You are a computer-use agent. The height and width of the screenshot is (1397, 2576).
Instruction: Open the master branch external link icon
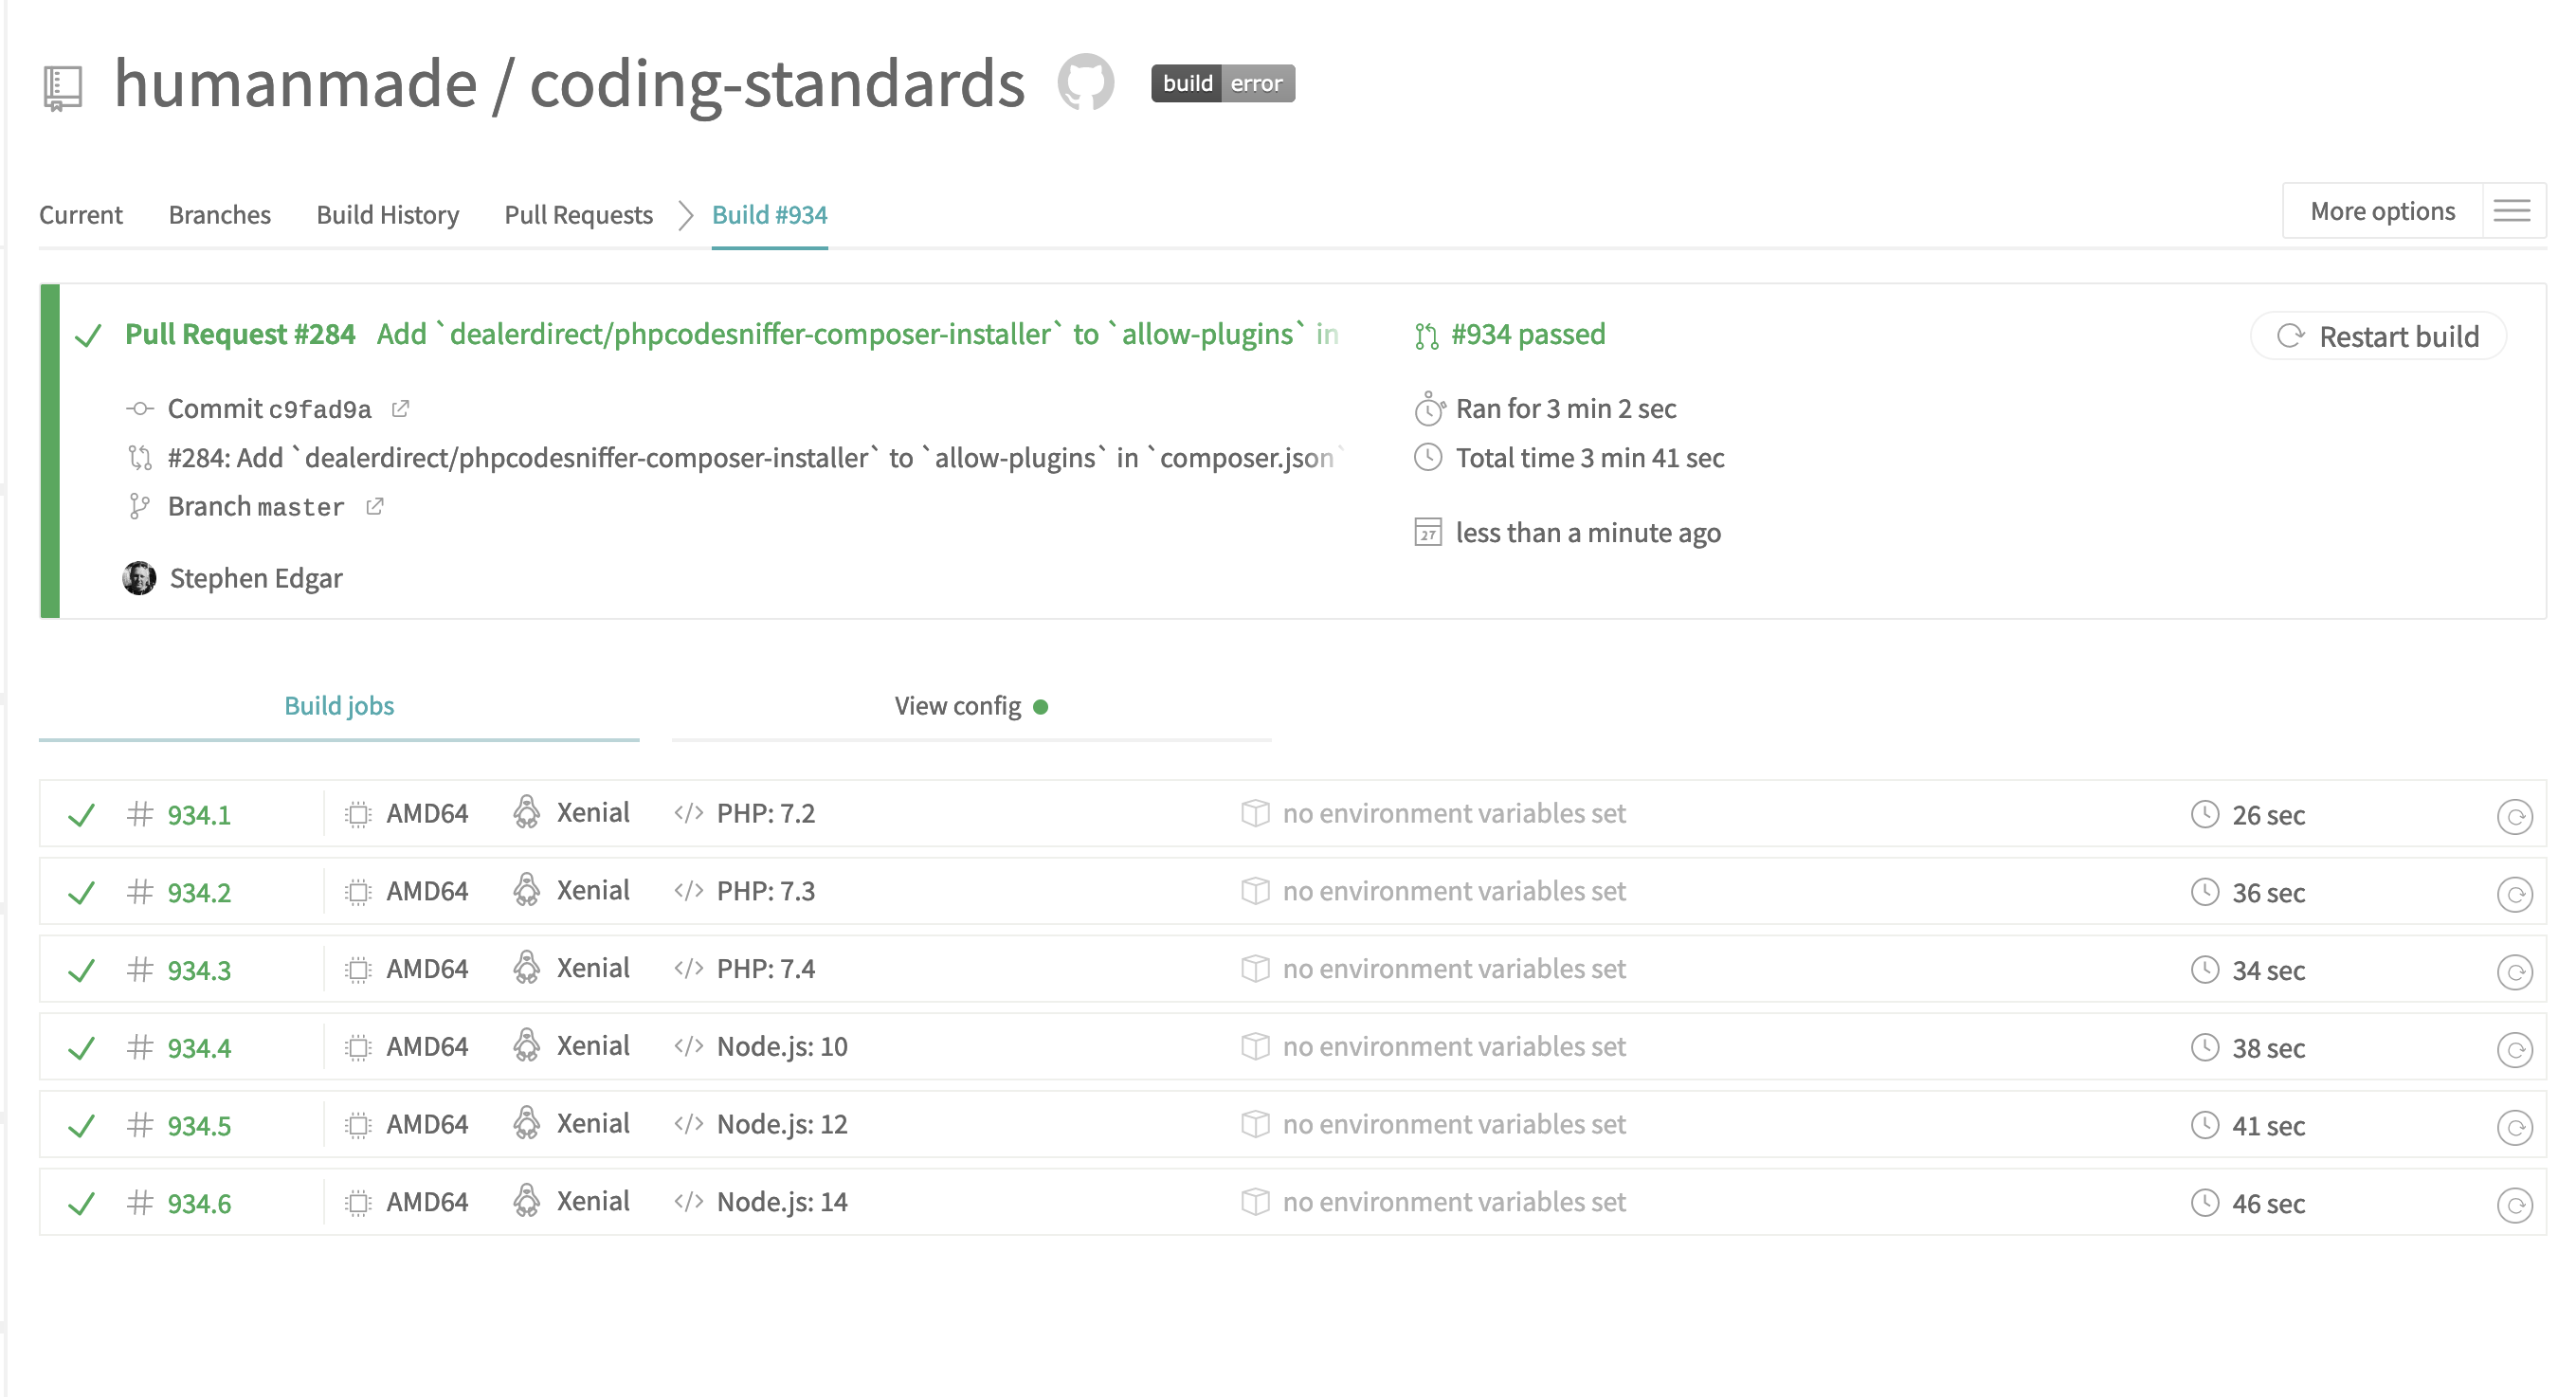[374, 507]
